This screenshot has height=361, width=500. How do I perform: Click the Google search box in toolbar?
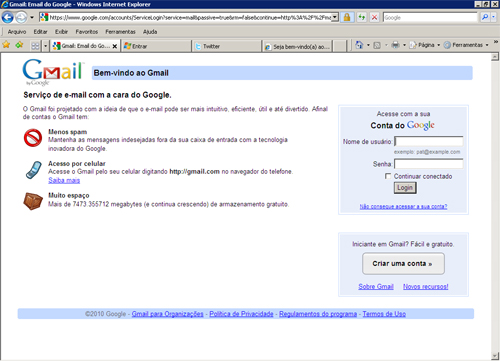(x=430, y=17)
